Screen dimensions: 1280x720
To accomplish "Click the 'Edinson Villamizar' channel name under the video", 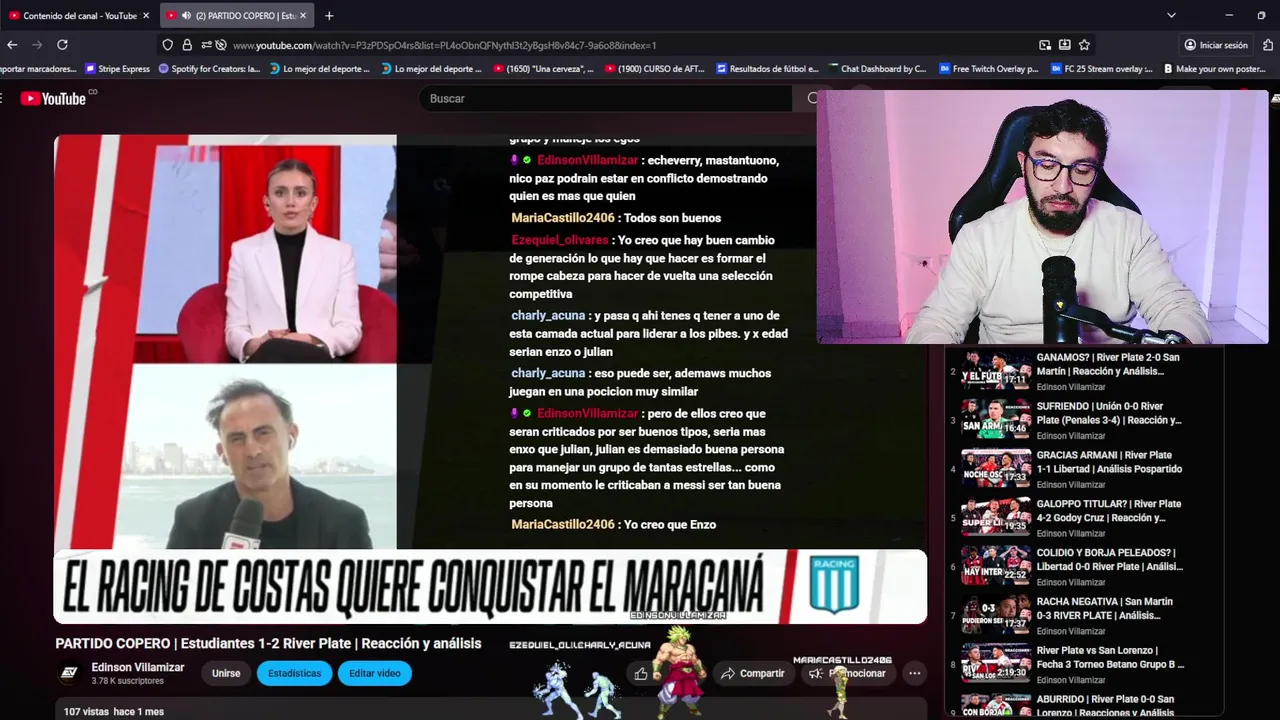I will pyautogui.click(x=138, y=667).
